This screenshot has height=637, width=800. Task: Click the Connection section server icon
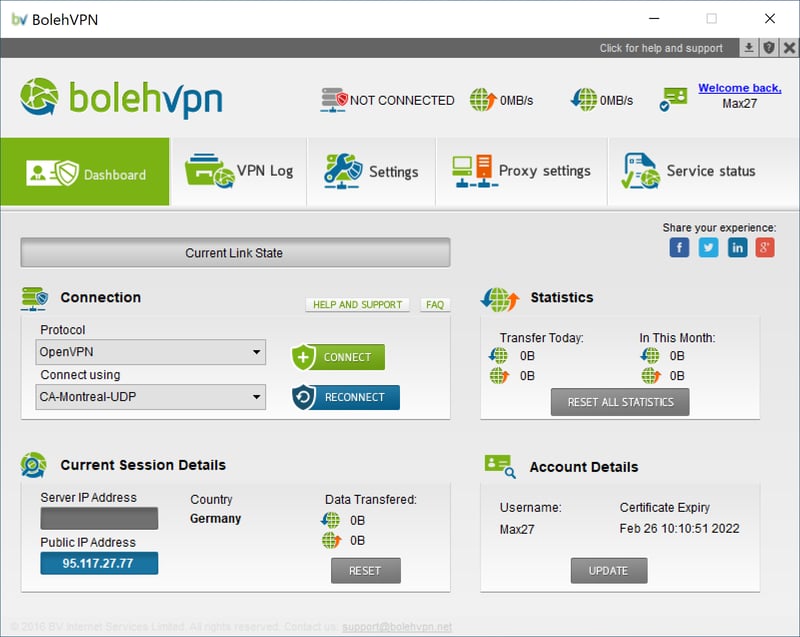coord(34,299)
